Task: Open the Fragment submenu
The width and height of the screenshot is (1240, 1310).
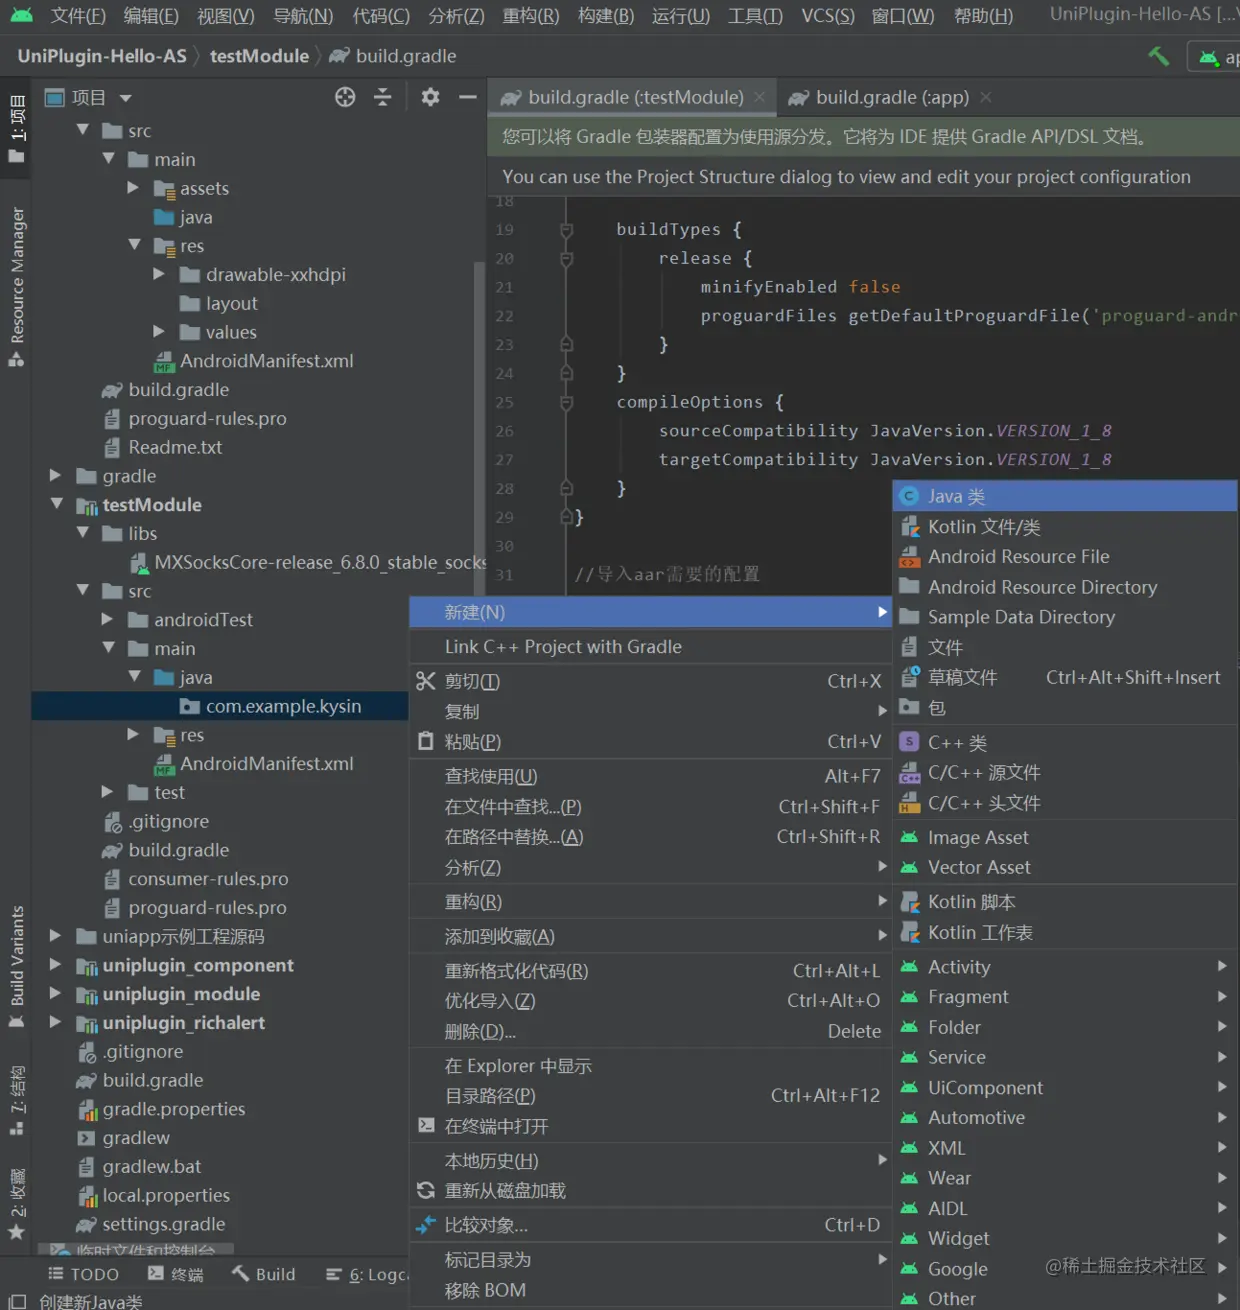Action: 1065,997
